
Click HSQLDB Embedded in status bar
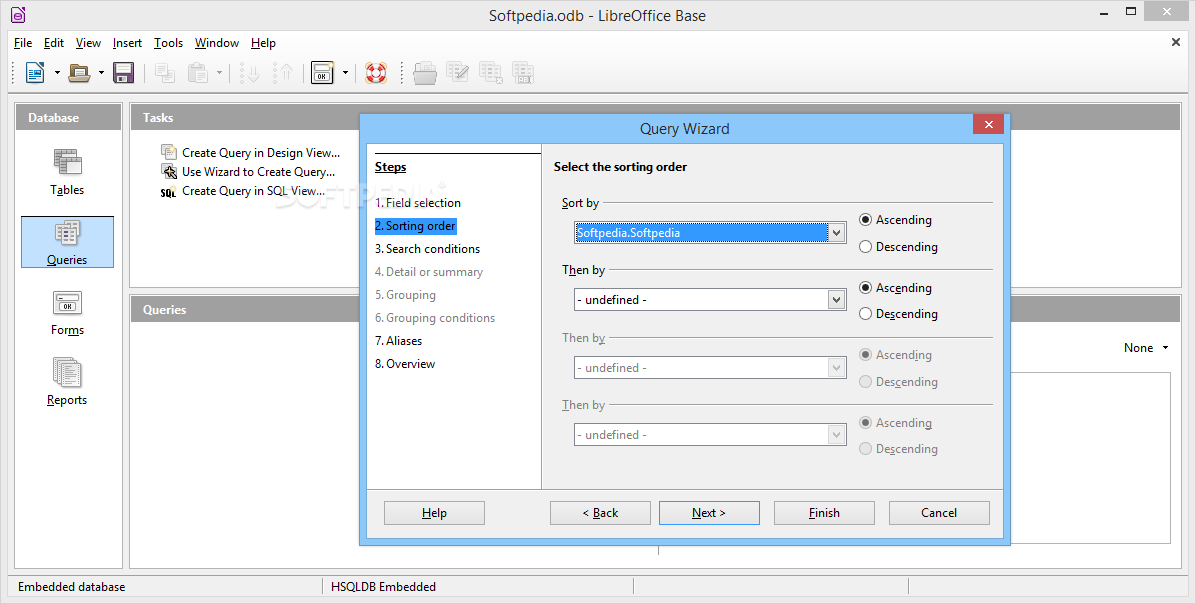[384, 586]
